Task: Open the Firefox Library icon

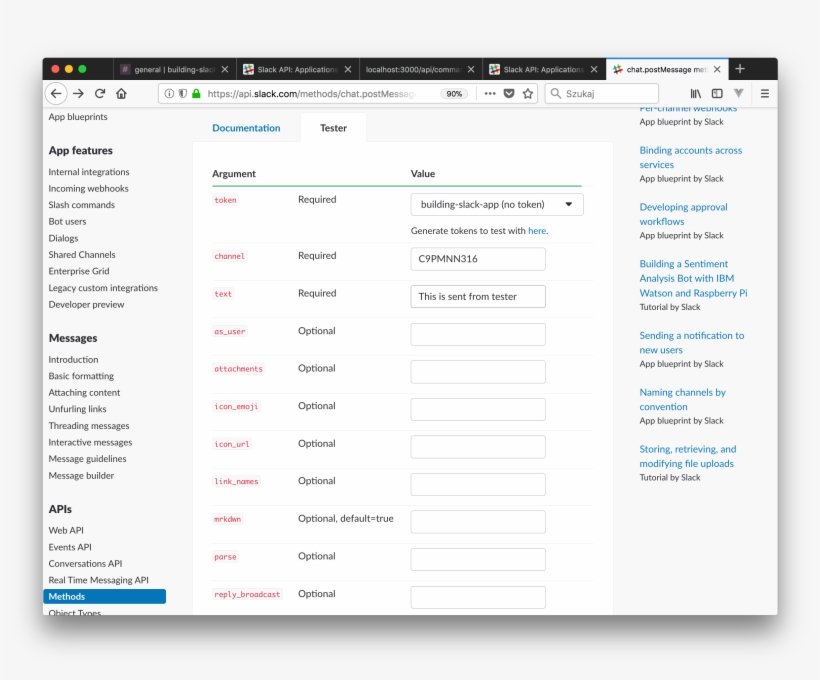Action: [x=694, y=93]
